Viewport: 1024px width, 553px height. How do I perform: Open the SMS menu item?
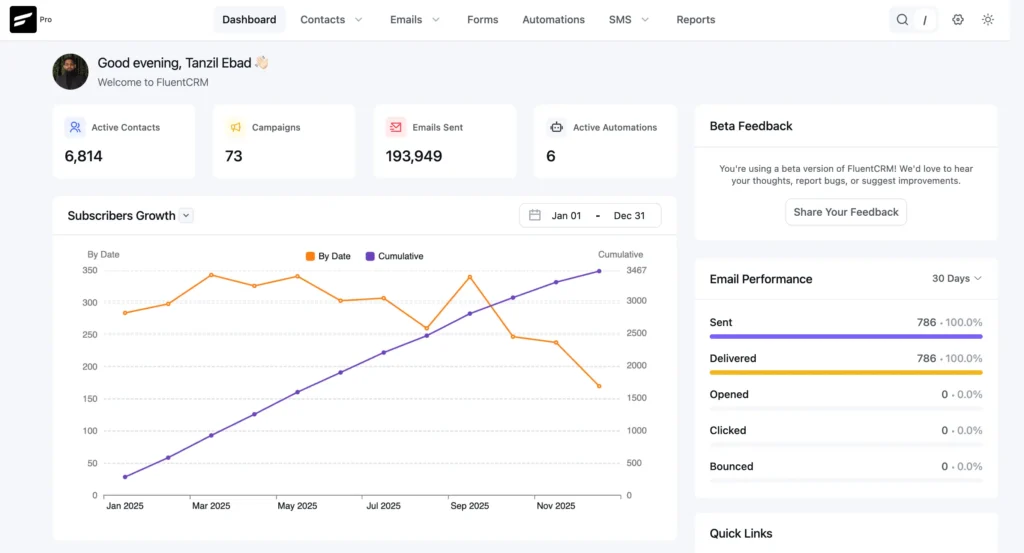tap(620, 20)
